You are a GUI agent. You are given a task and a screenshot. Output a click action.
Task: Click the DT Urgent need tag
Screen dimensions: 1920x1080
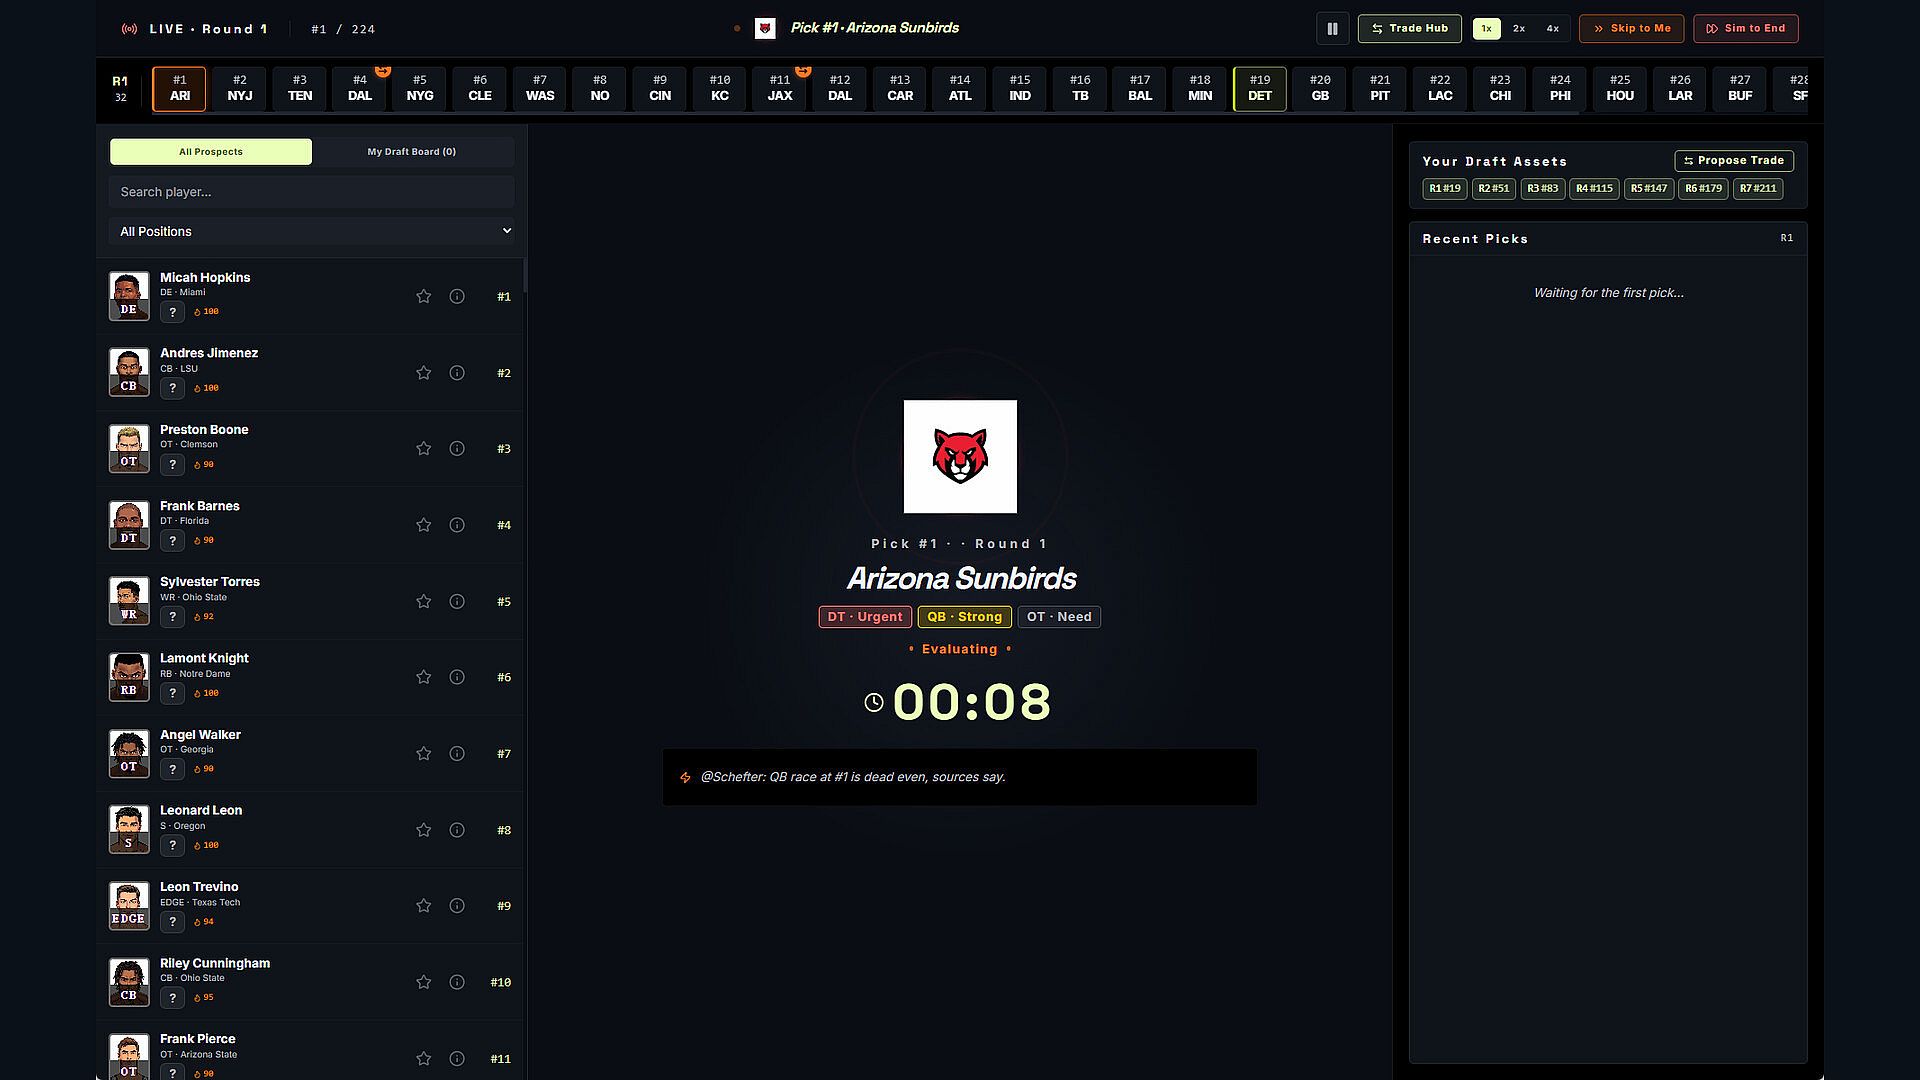coord(865,617)
